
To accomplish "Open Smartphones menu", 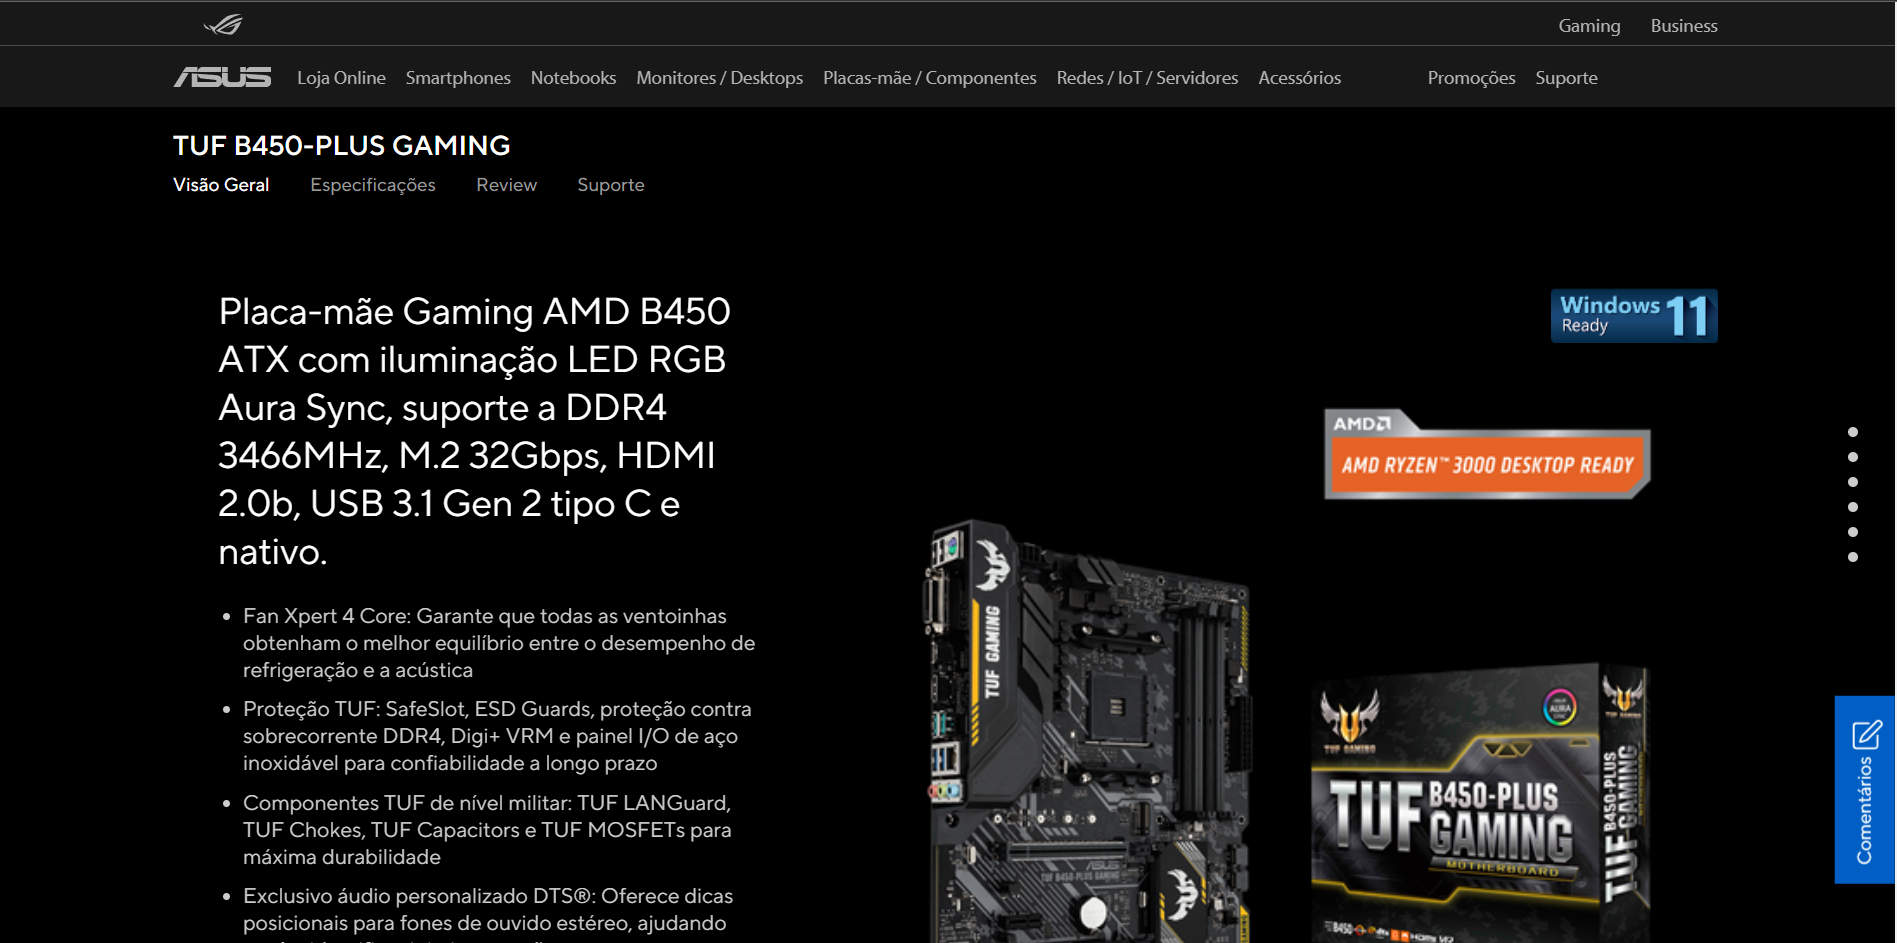I will click(x=458, y=78).
